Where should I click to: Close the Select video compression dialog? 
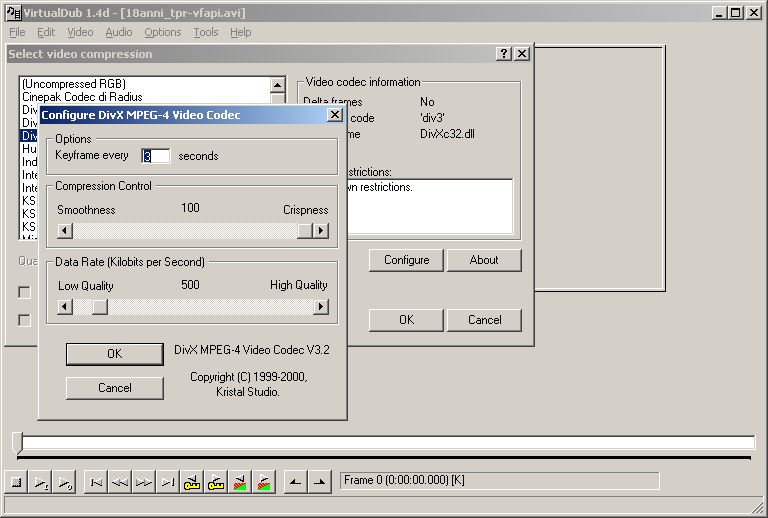522,53
